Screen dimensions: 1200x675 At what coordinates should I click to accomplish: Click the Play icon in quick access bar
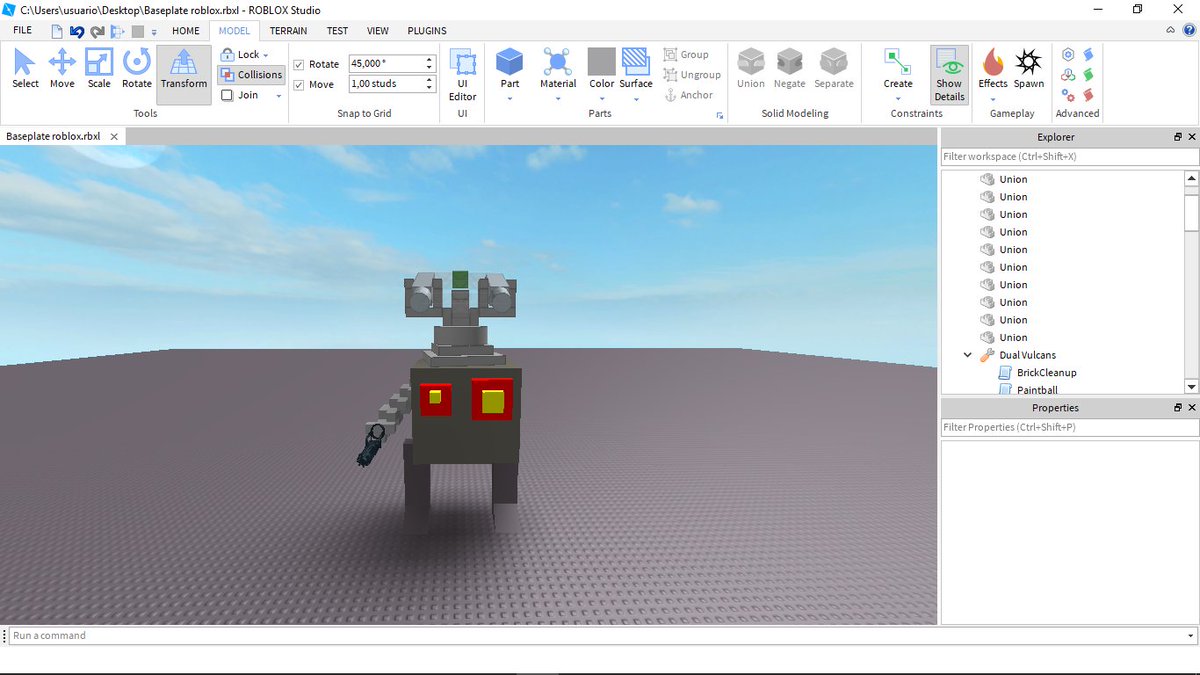click(x=118, y=32)
